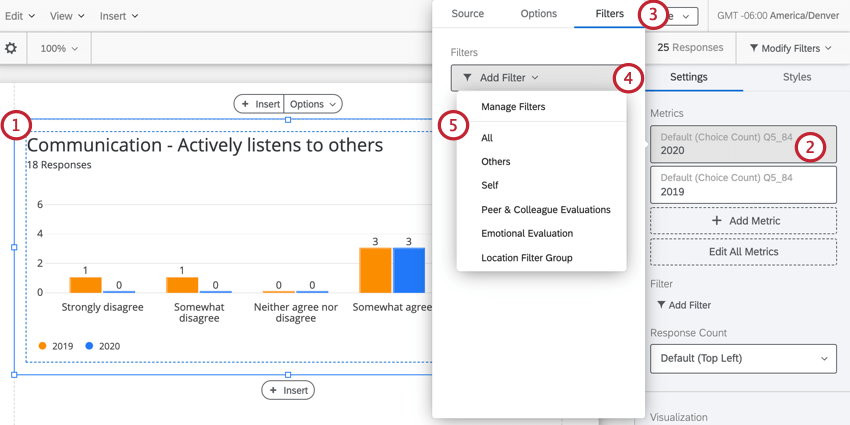
Task: Choose the Emotional Evaluation filter
Action: tap(527, 234)
